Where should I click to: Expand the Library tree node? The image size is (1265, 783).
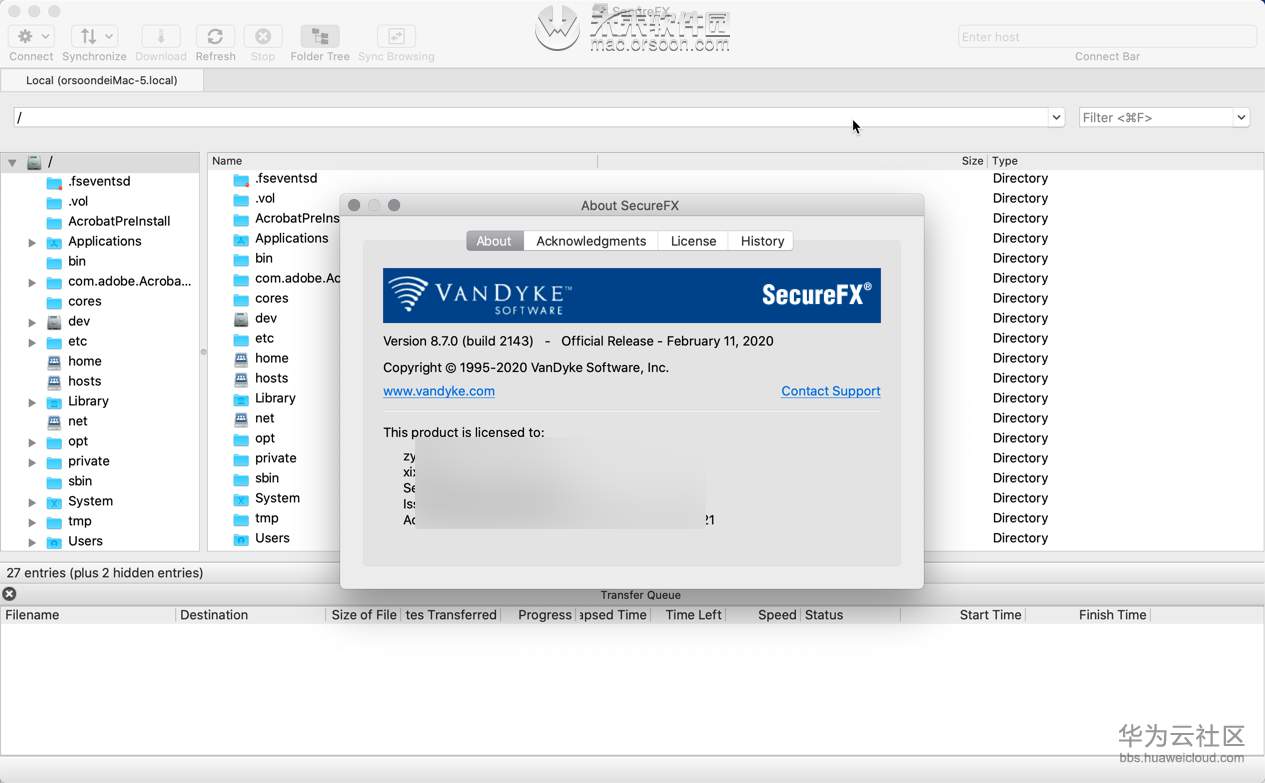[x=32, y=402]
